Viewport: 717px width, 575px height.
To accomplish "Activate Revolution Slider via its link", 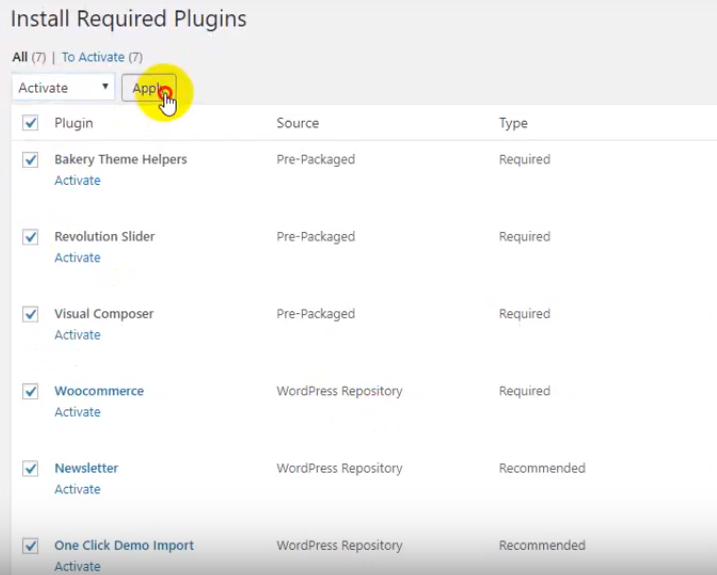I will (x=77, y=258).
